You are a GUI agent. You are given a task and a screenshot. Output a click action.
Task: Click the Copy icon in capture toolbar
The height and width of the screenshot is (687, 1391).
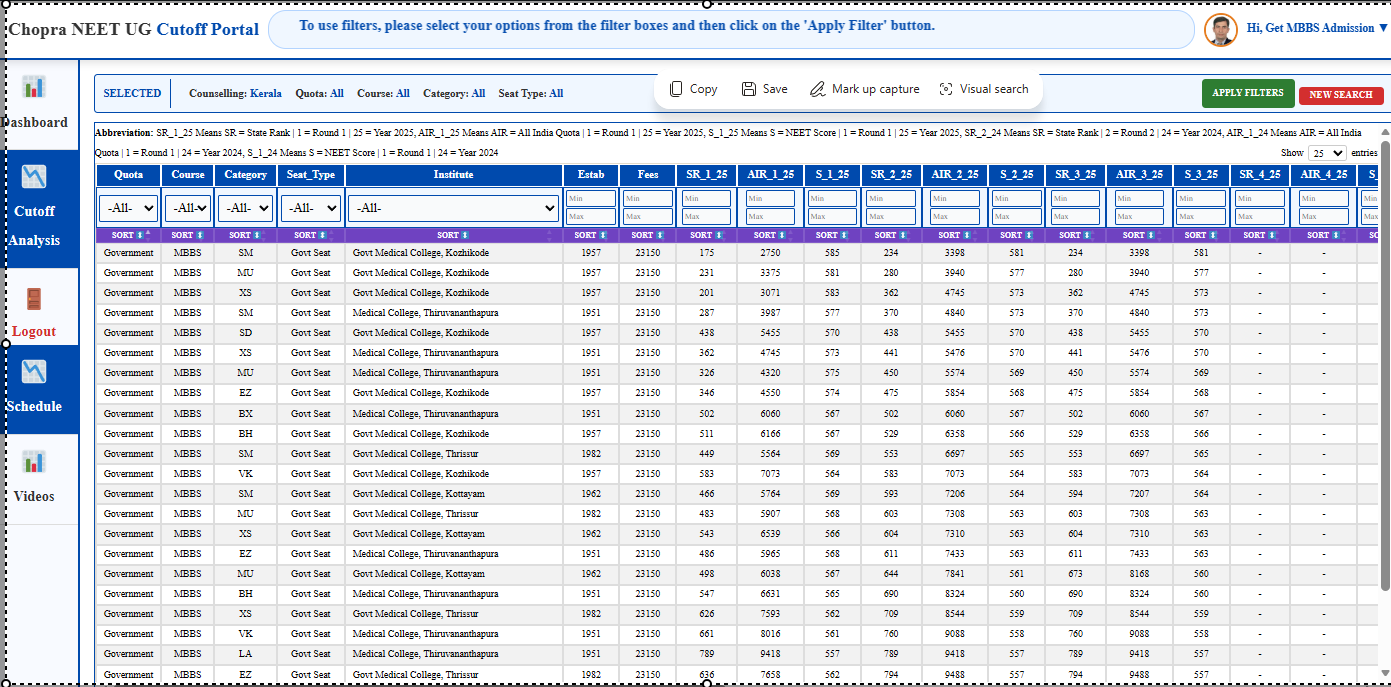pyautogui.click(x=677, y=89)
